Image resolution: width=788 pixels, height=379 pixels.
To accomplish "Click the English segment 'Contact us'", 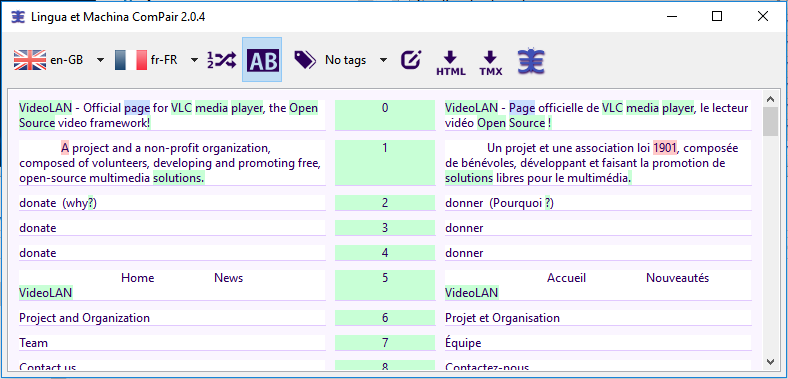I will tap(48, 367).
